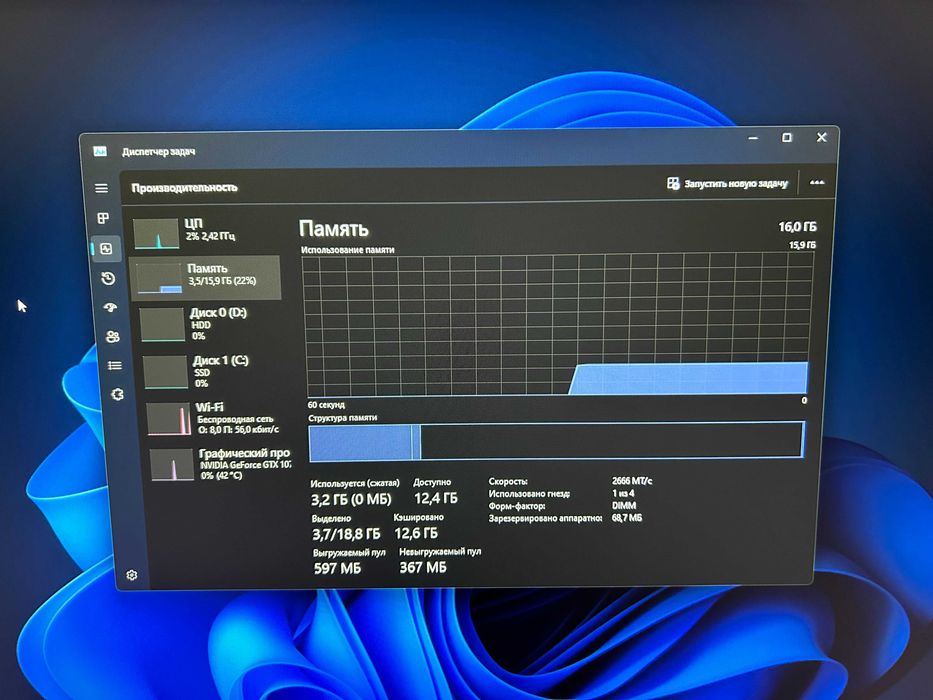Click the 'Память' large heading
Screen dimensions: 933x700
point(333,229)
